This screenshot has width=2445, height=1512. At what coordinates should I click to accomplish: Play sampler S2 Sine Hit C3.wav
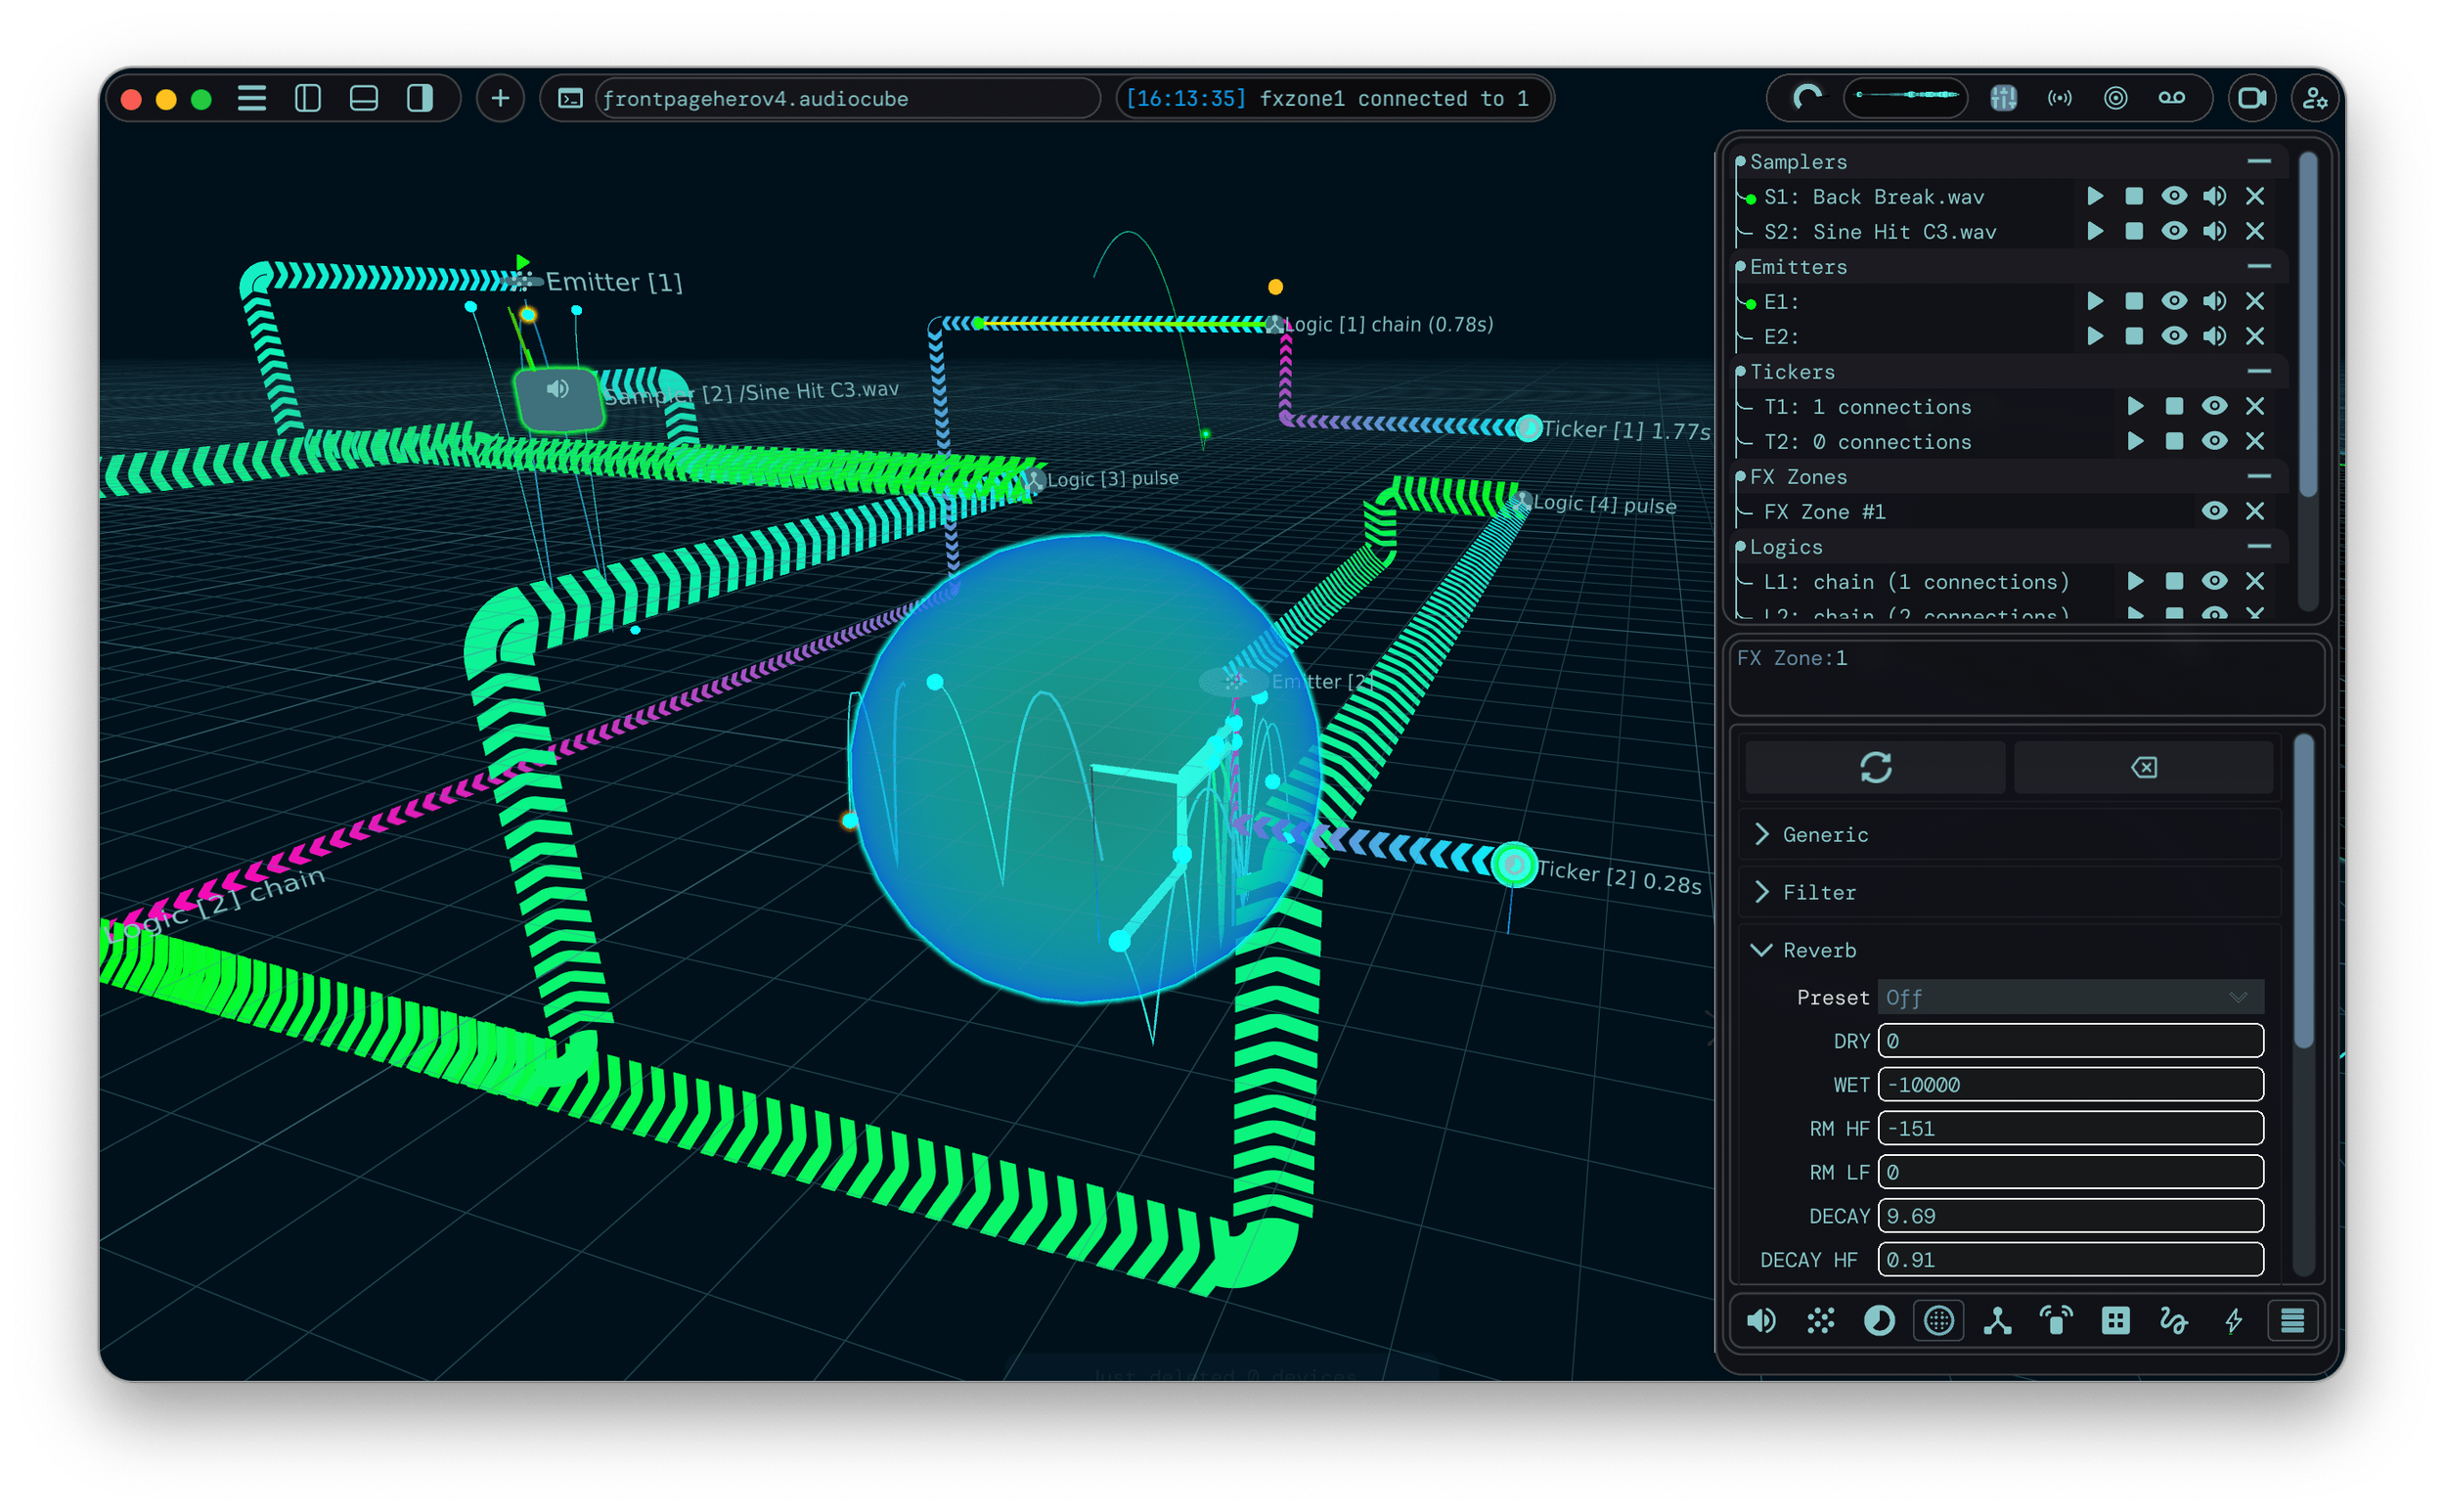point(2096,231)
